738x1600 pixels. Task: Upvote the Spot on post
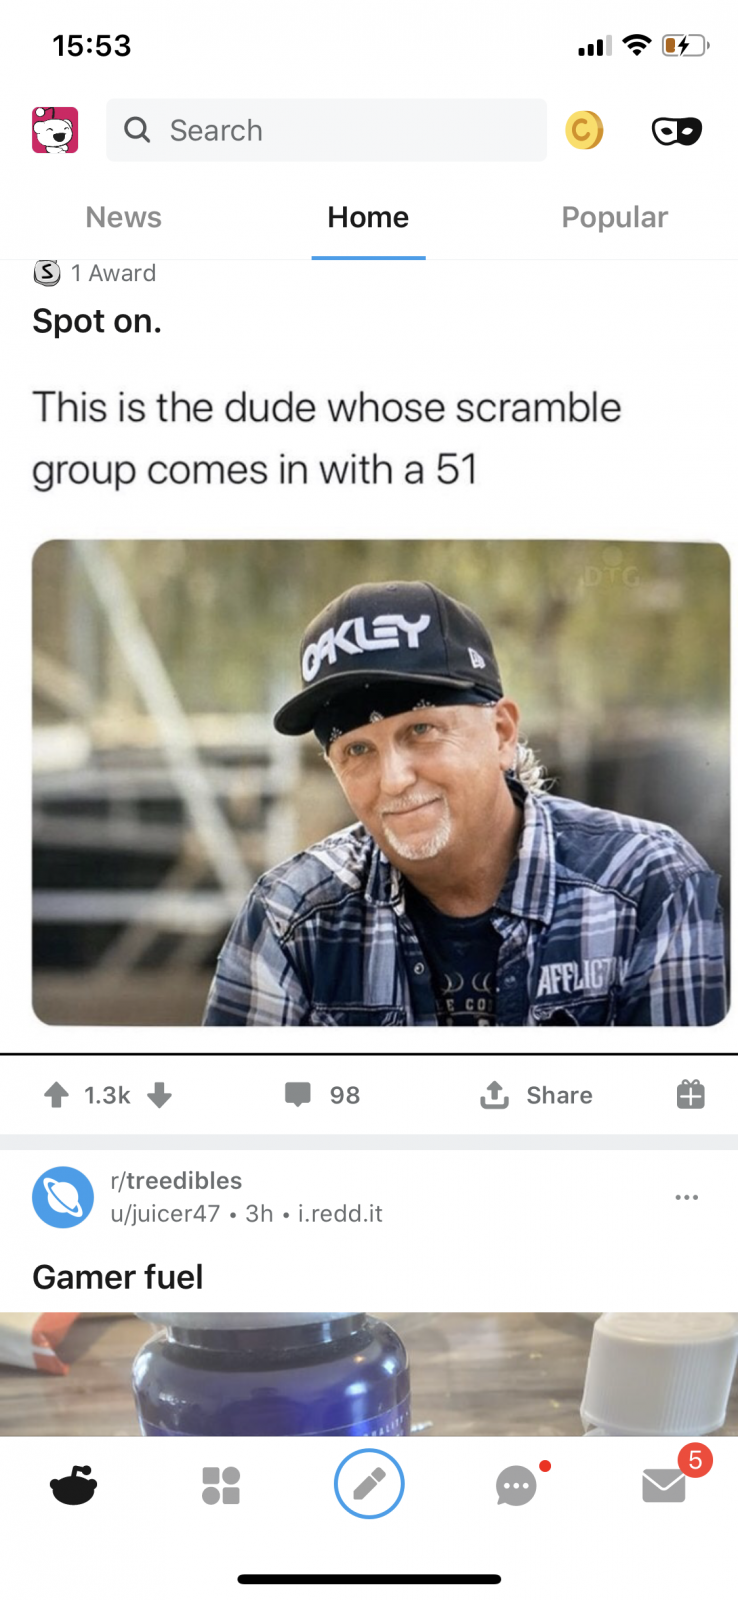click(57, 1095)
